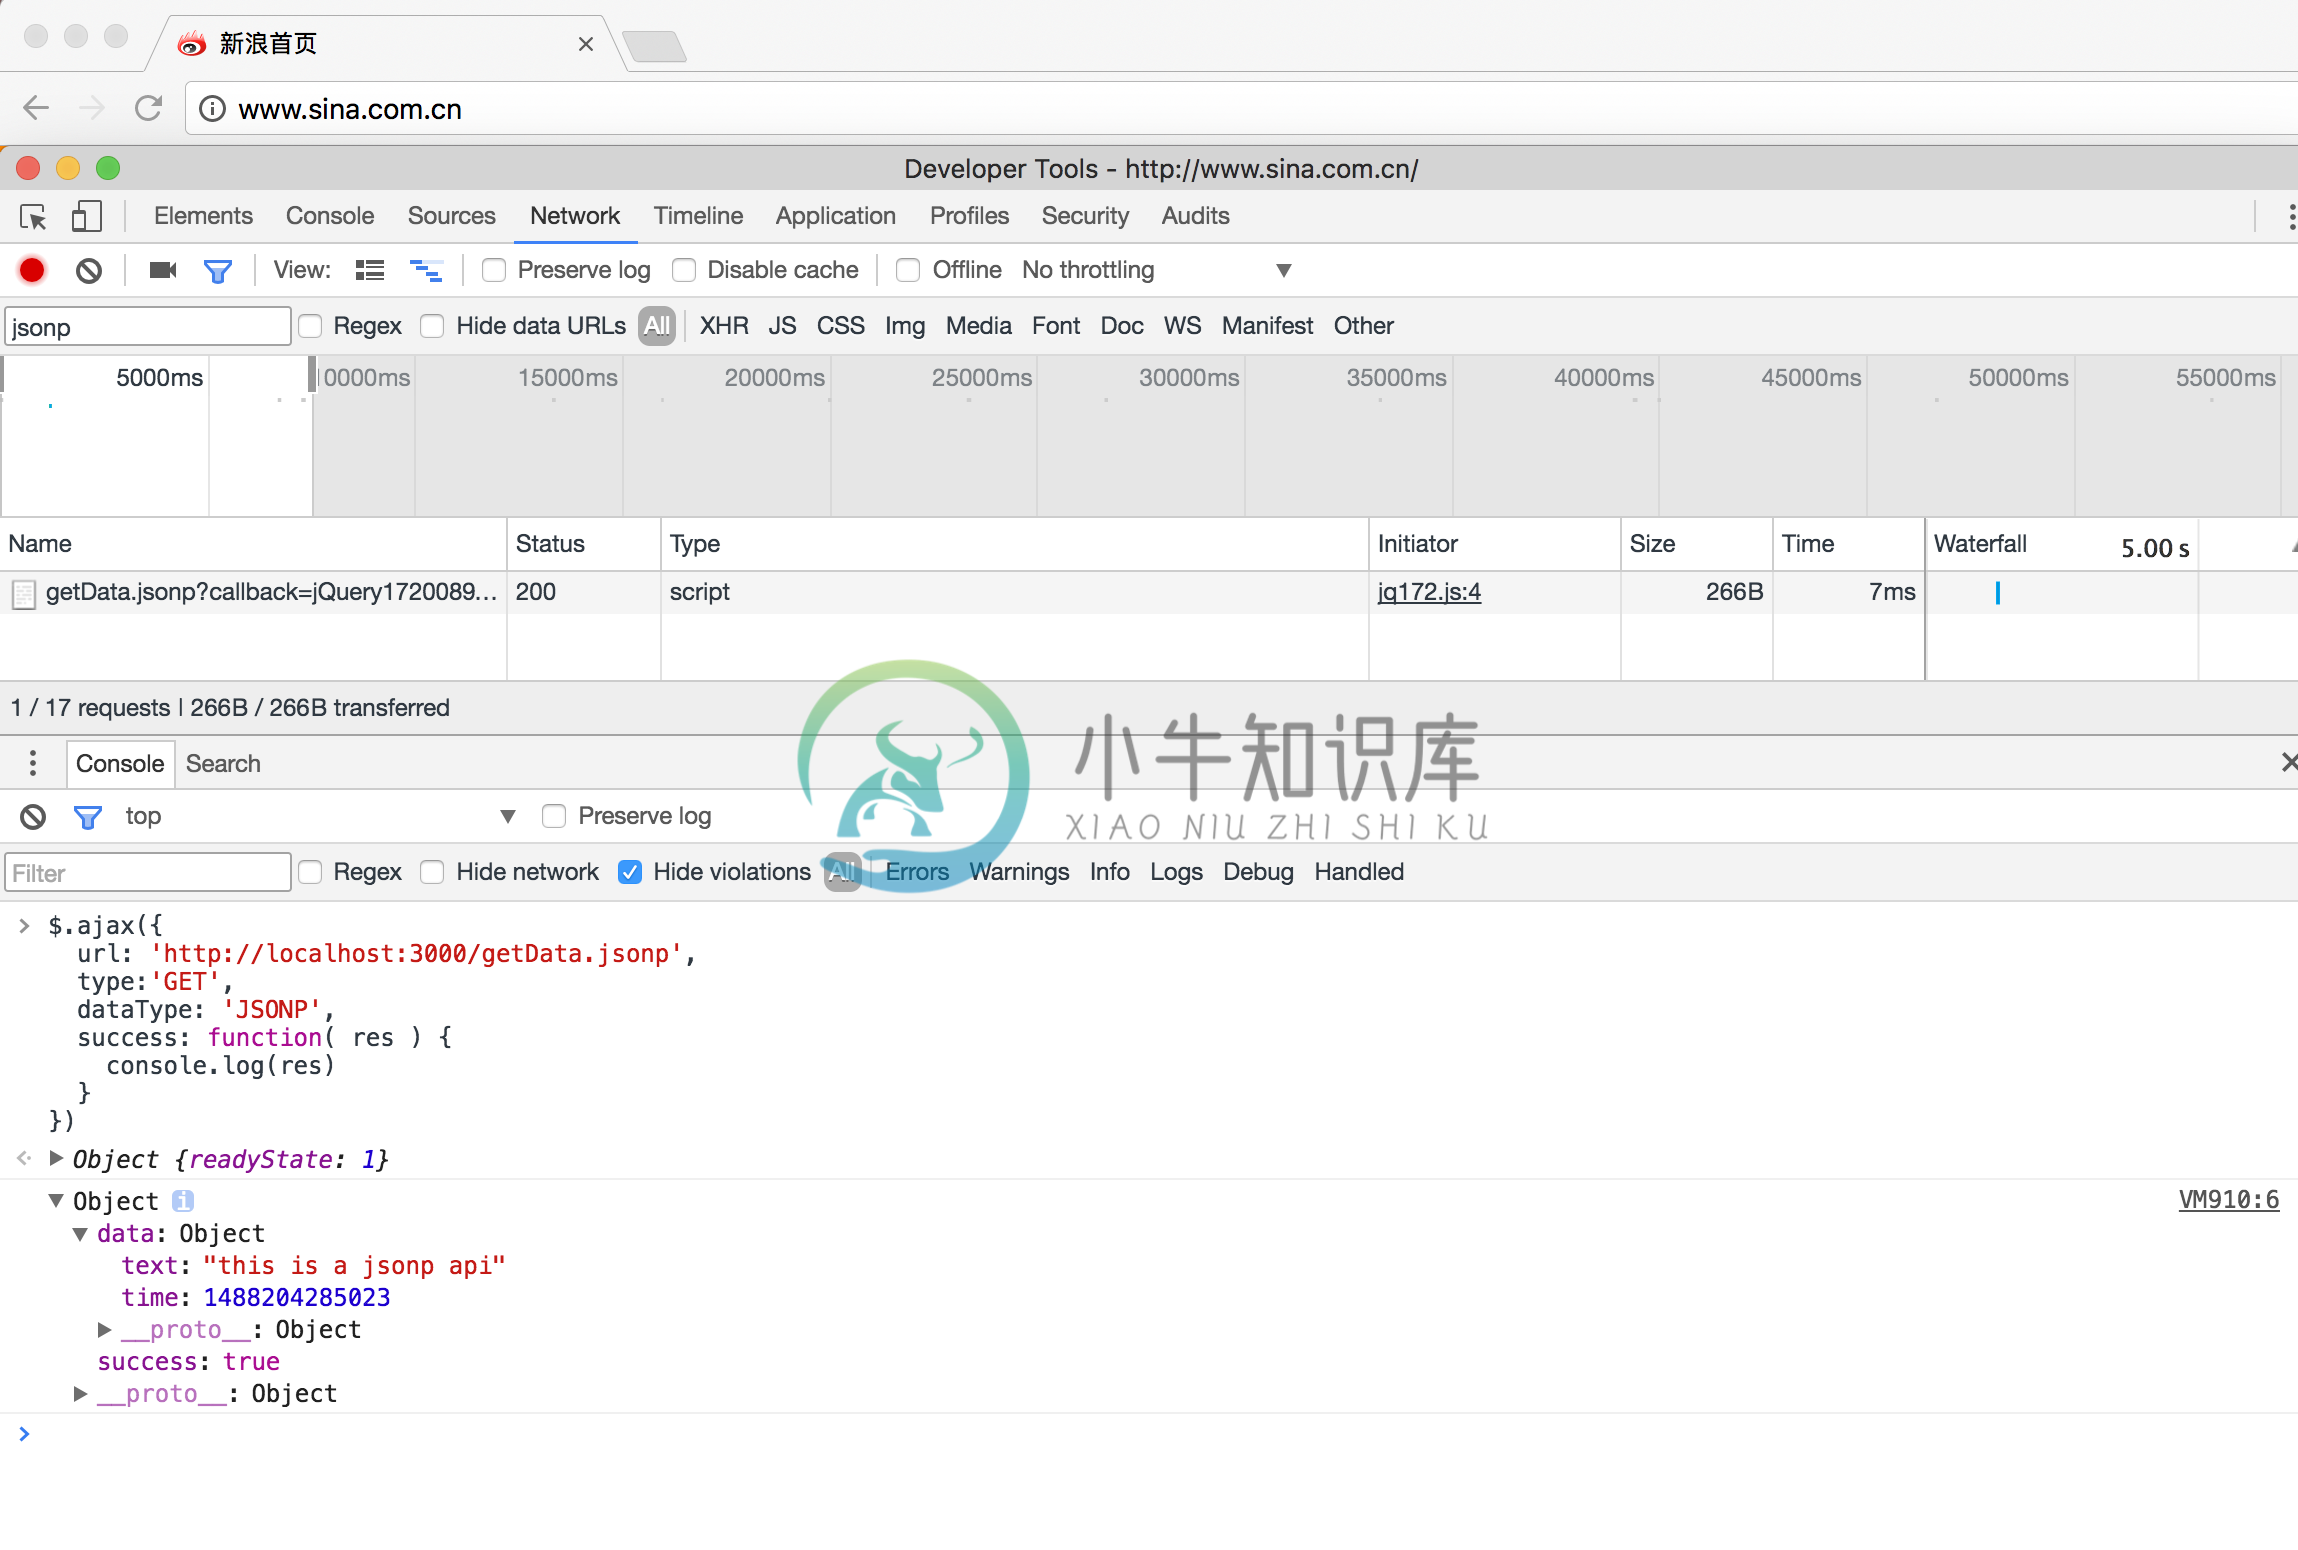Check Hide network in console
Screen dimensions: 2298x1550
432,872
